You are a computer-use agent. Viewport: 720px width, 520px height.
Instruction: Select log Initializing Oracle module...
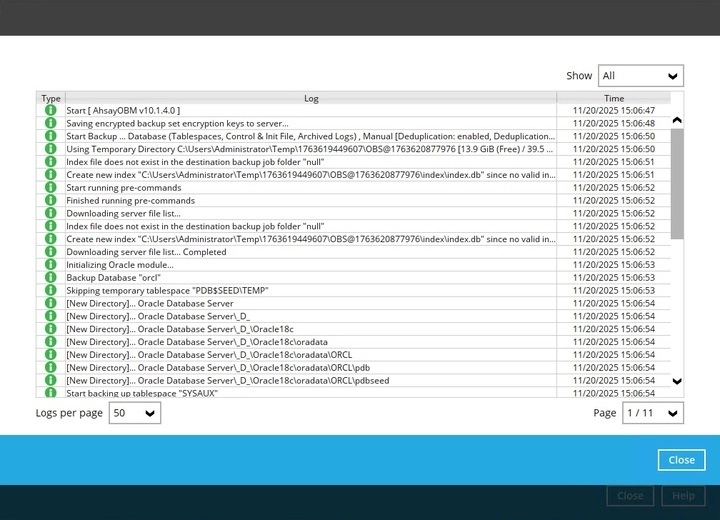point(120,265)
